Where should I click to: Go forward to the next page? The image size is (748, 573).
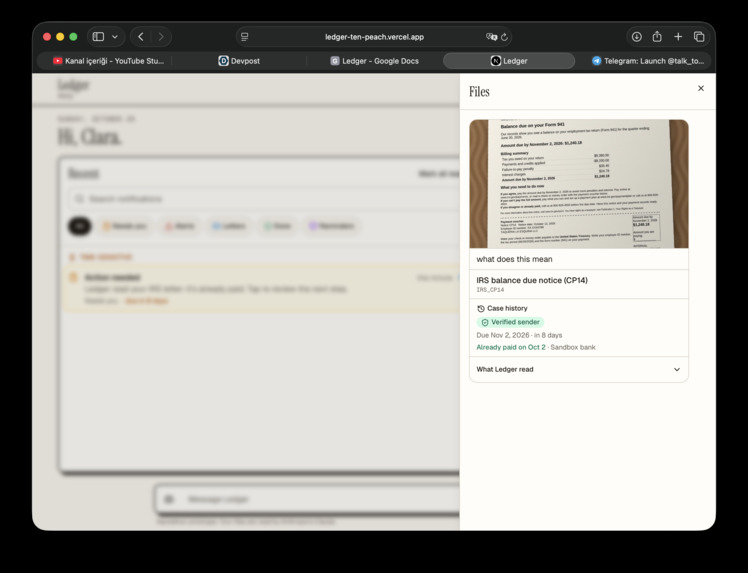pyautogui.click(x=161, y=37)
